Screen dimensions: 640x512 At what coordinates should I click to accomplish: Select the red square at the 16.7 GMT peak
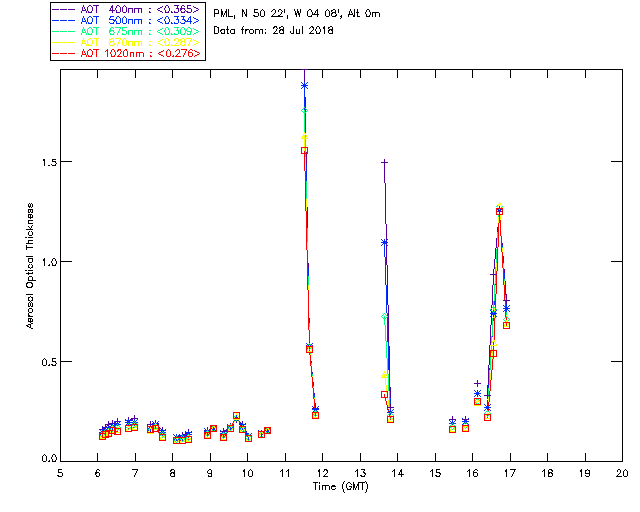[x=499, y=211]
